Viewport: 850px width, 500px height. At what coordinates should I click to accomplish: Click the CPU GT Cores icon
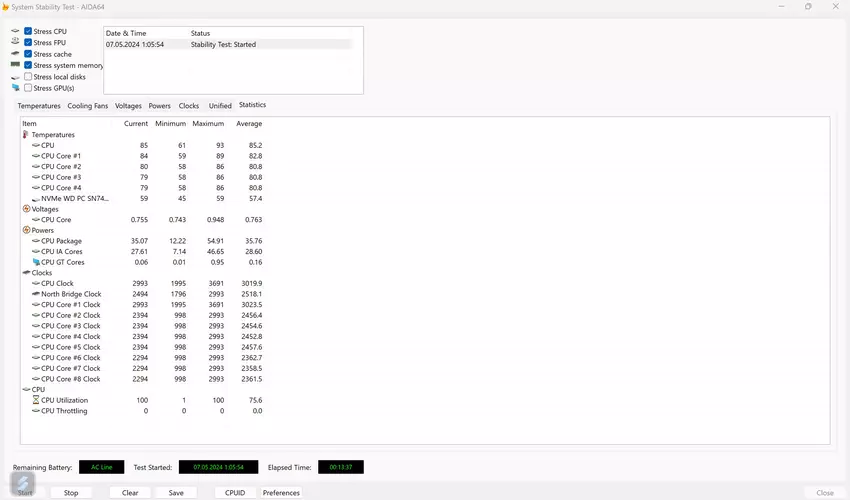point(36,262)
